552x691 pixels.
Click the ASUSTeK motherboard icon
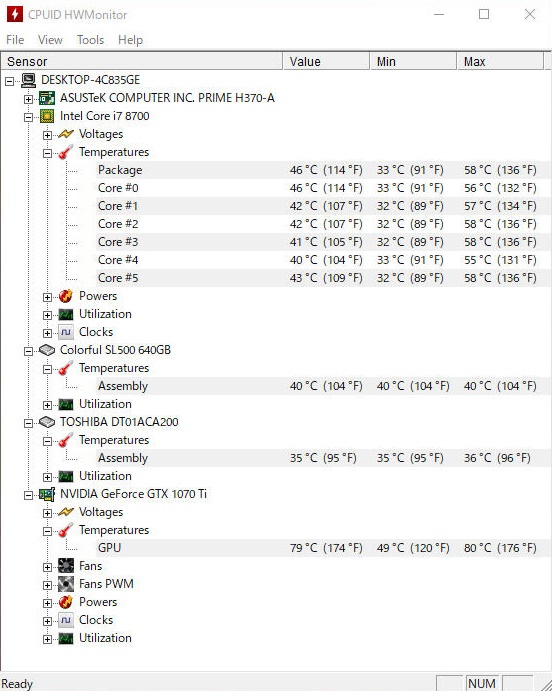tap(47, 98)
